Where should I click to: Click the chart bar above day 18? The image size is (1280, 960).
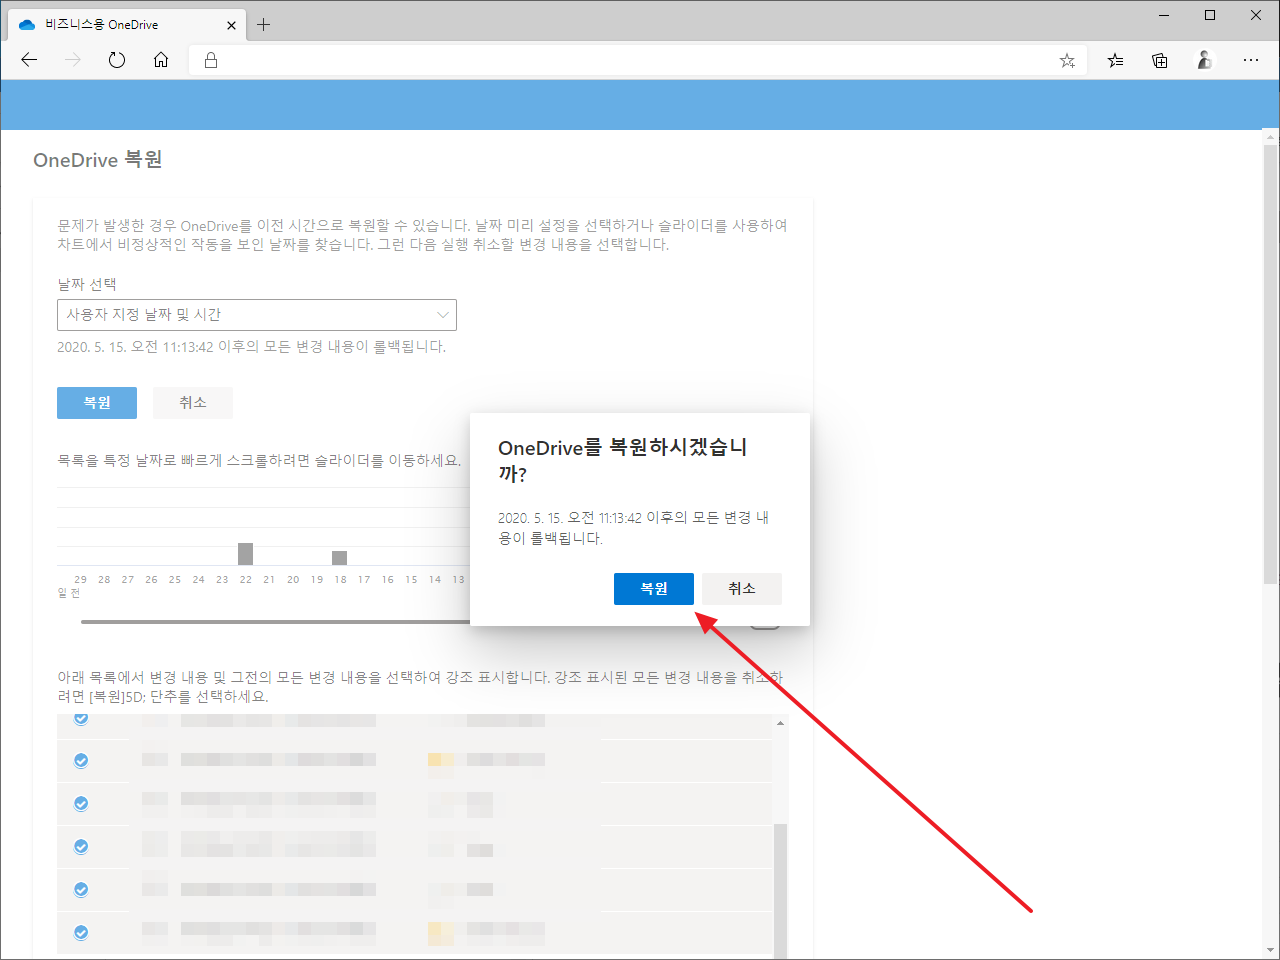coord(340,558)
